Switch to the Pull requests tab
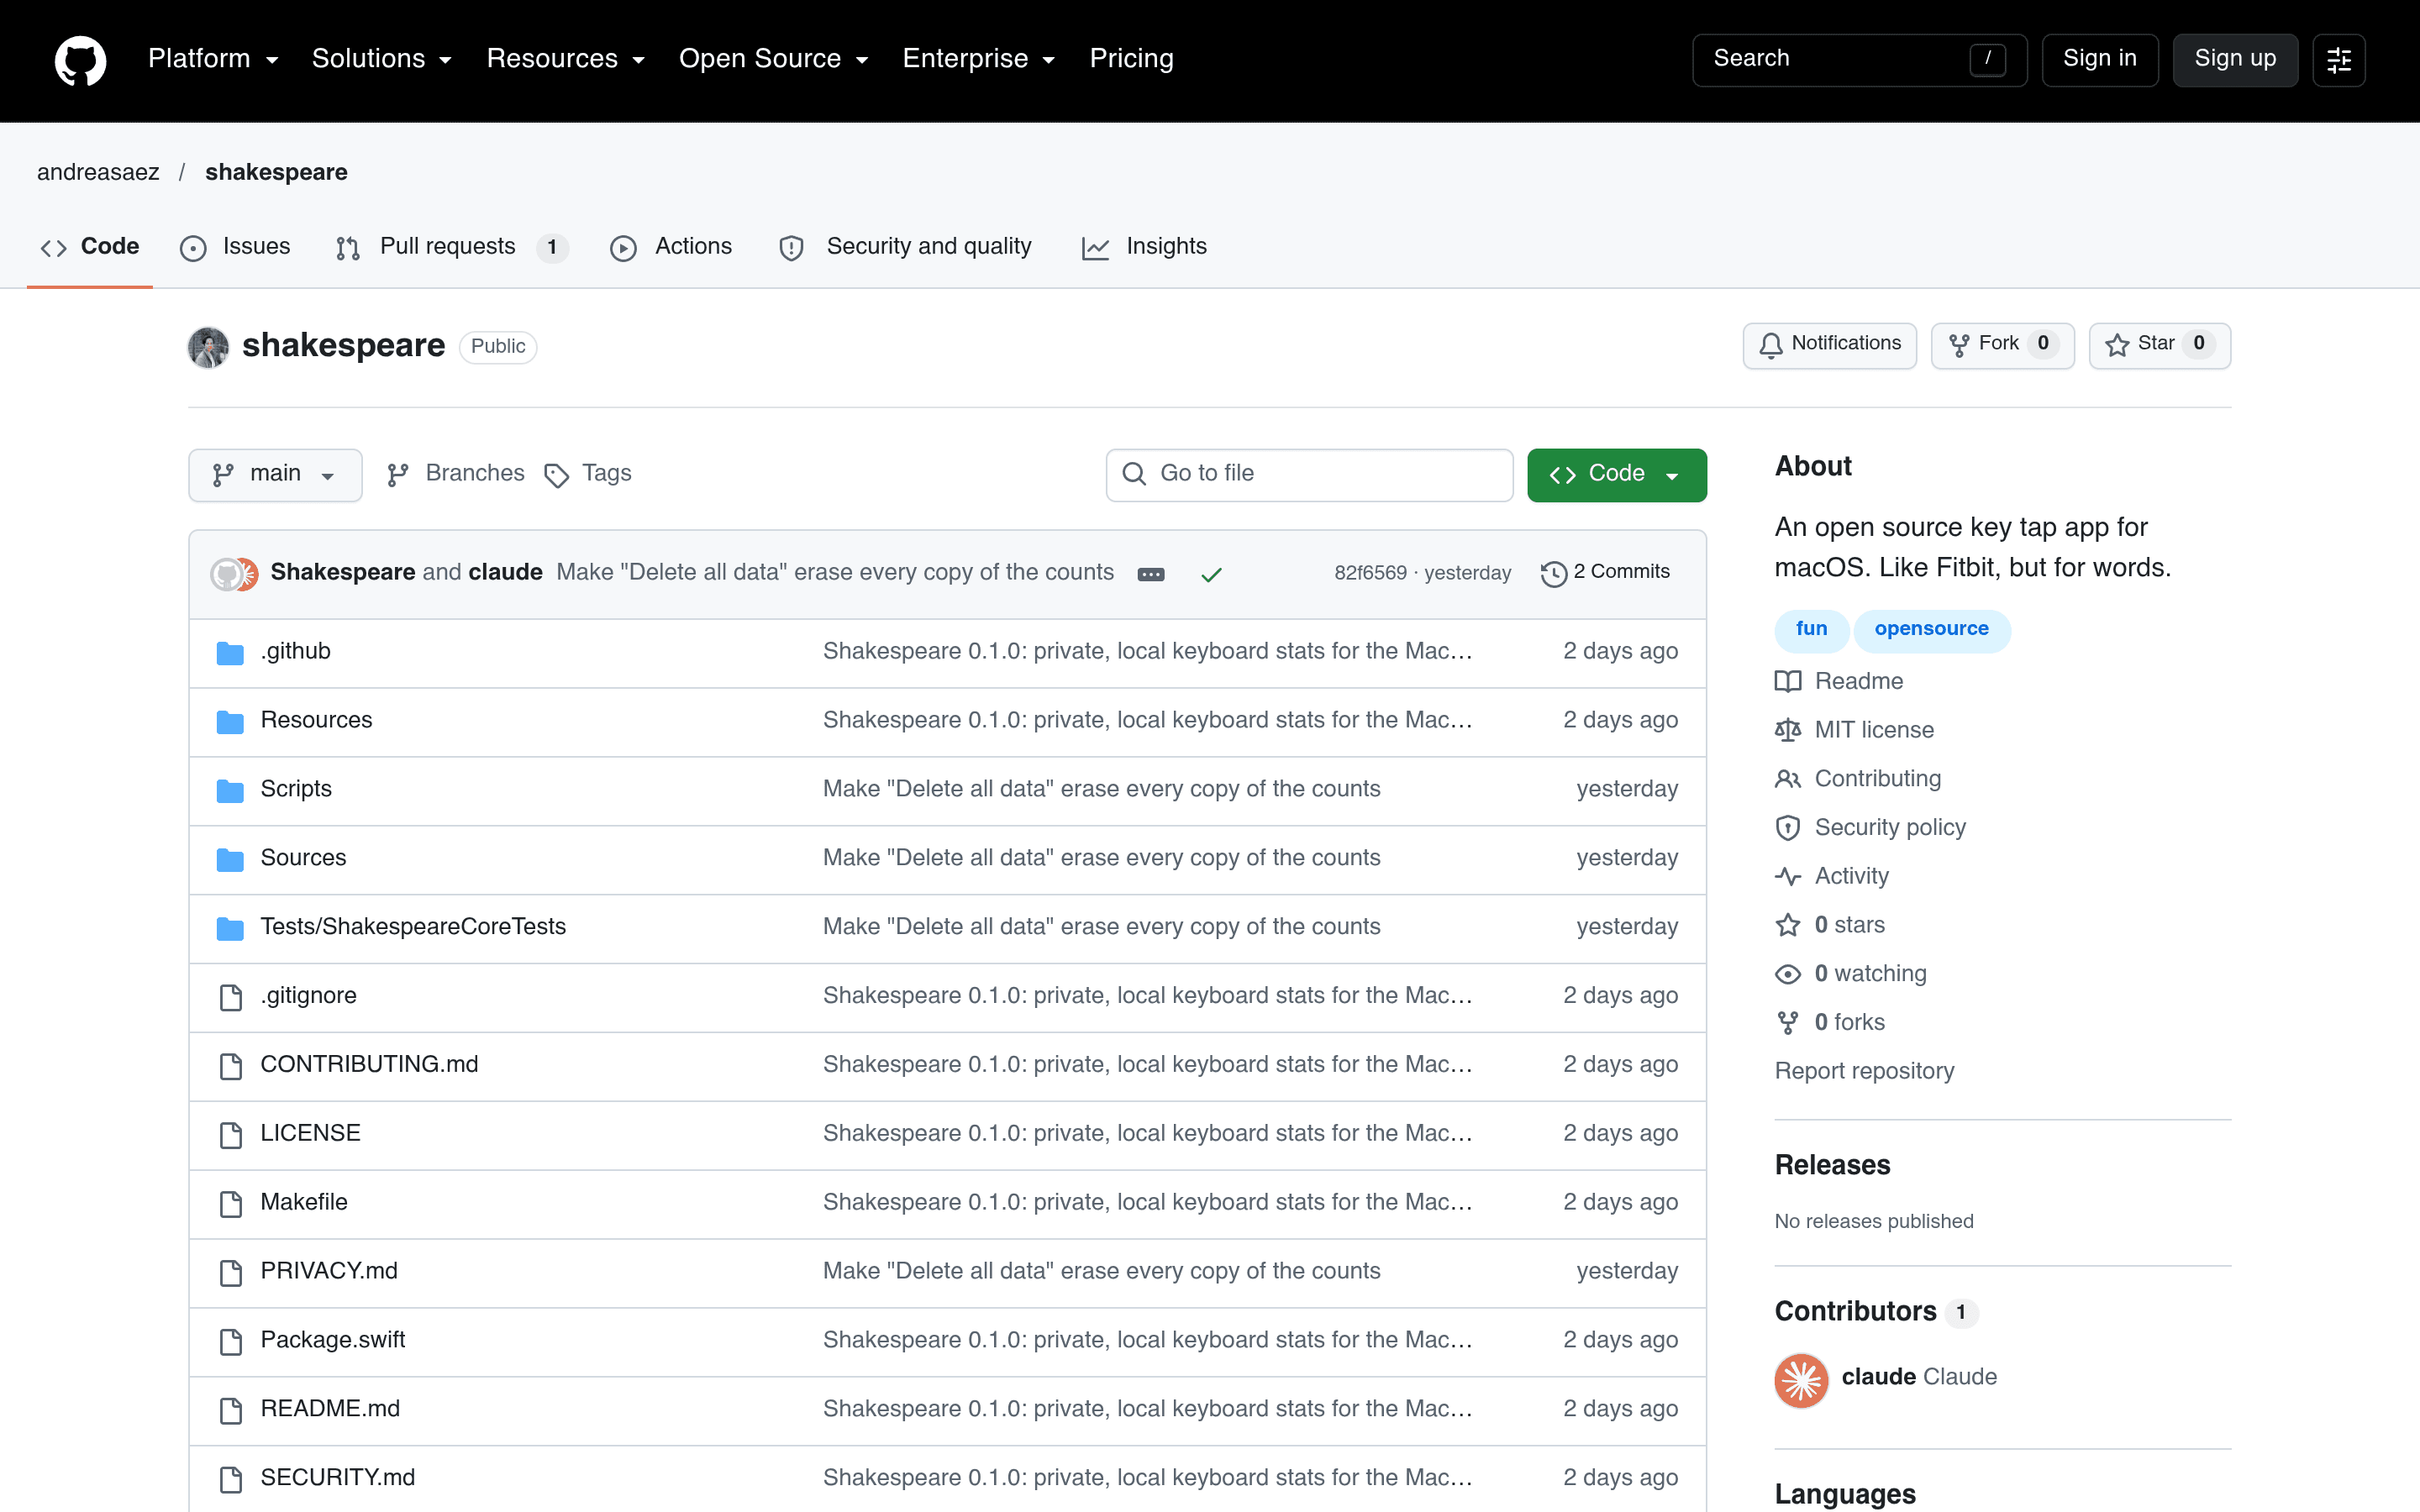Viewport: 2420px width, 1512px height. (x=453, y=247)
